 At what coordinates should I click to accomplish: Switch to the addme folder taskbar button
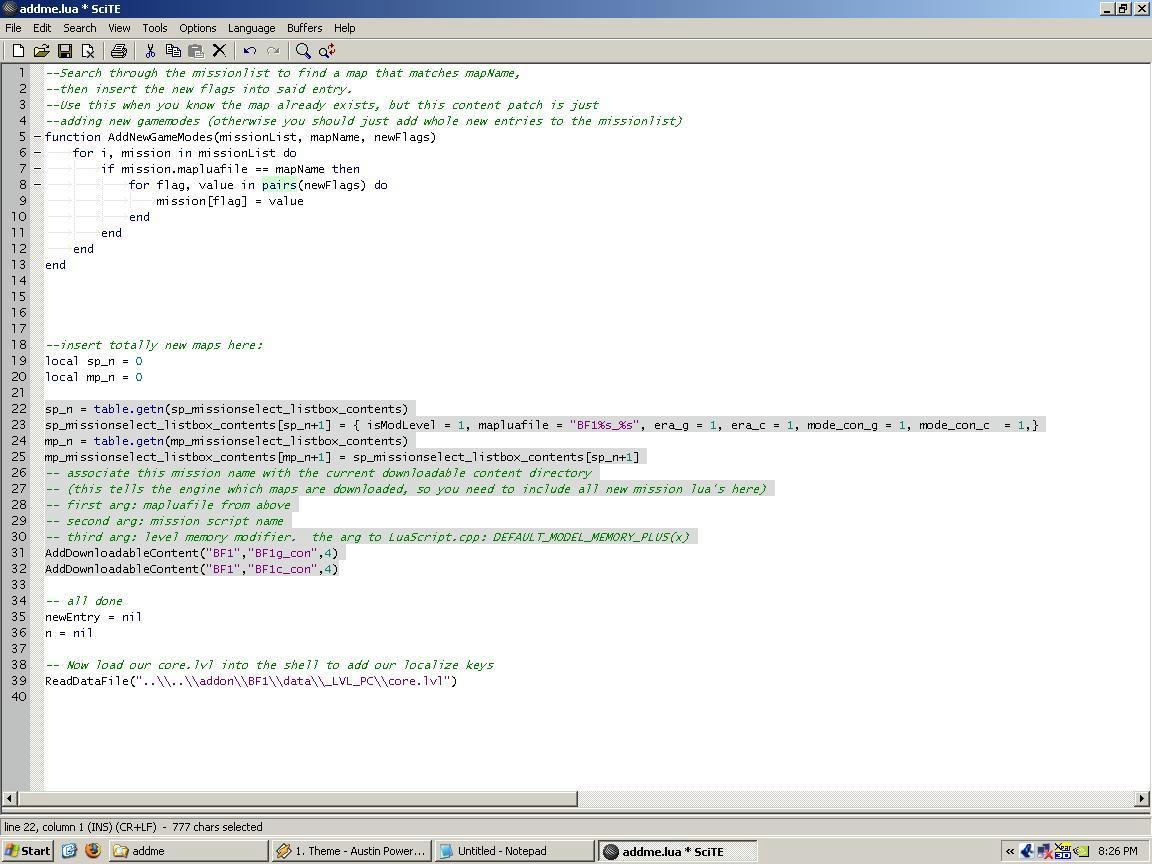click(x=188, y=851)
